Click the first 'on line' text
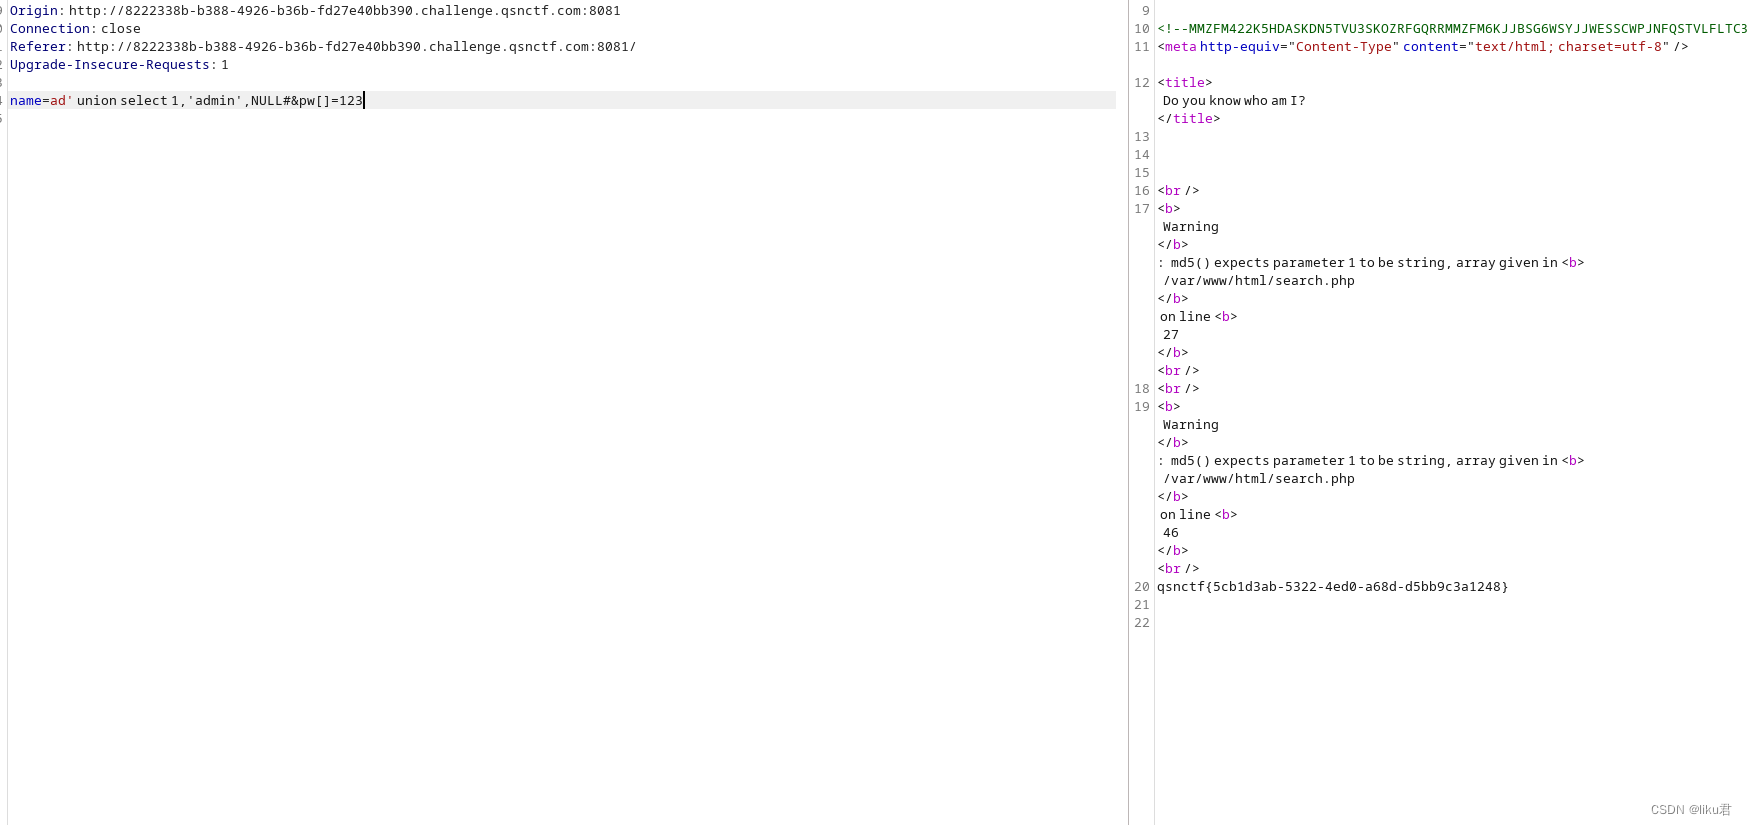The height and width of the screenshot is (825, 1747). pyautogui.click(x=1185, y=317)
